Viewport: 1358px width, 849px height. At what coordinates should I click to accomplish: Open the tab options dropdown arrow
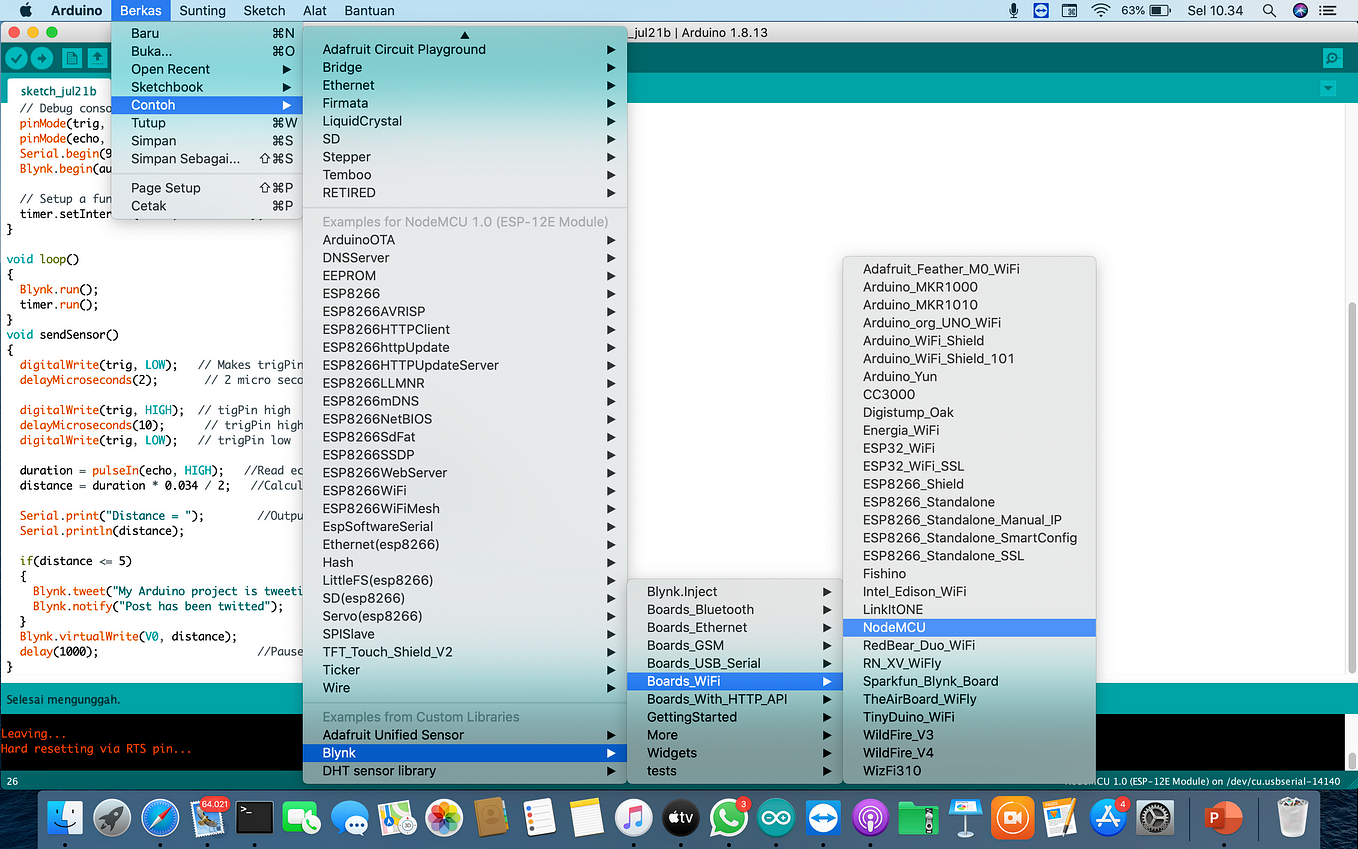coord(1328,88)
